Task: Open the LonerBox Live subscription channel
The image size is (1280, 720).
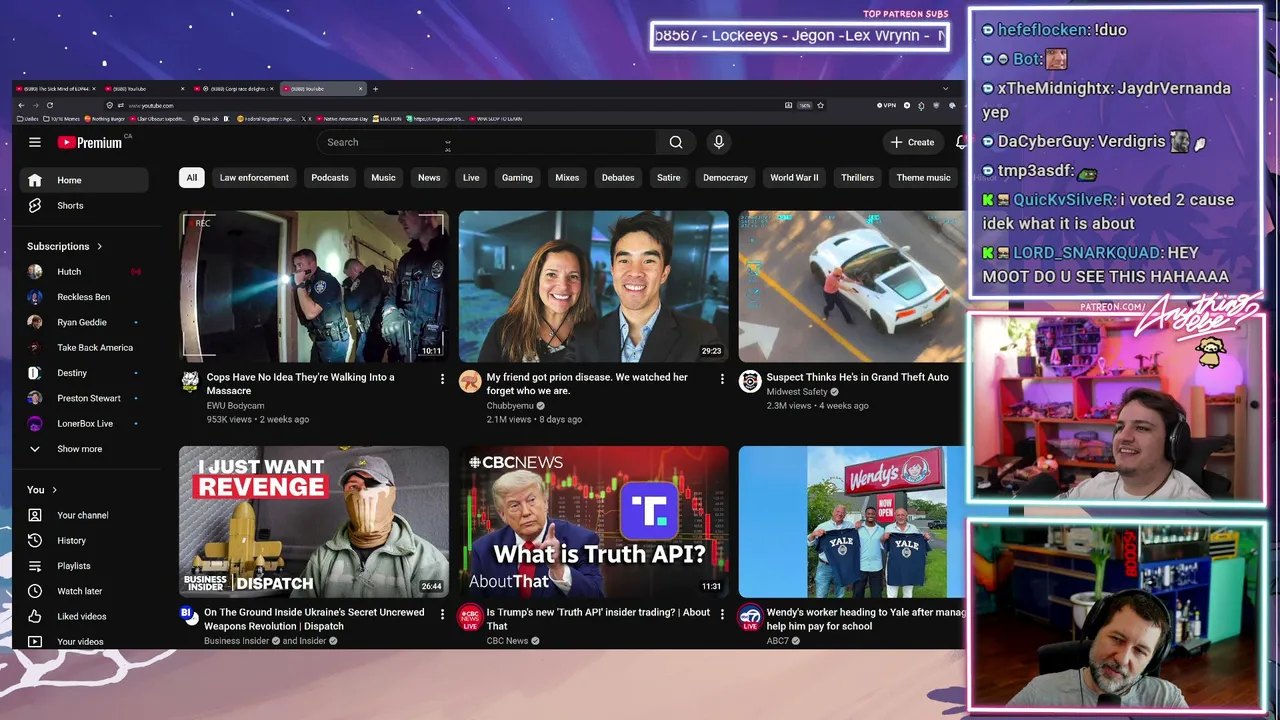Action: (84, 424)
